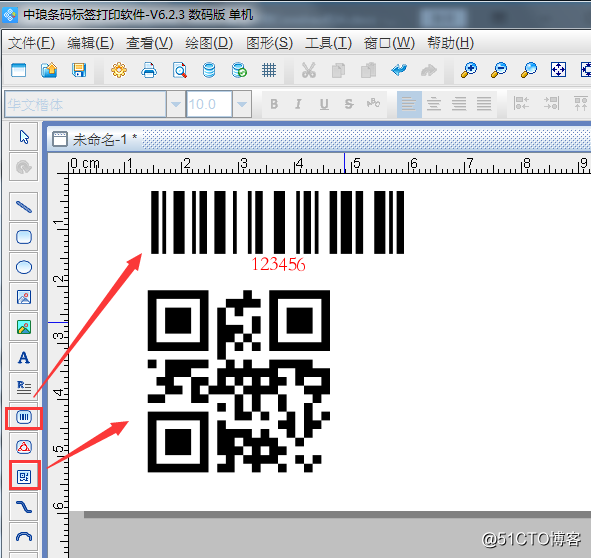Select the red triangle shape tool
This screenshot has width=591, height=558.
(x=24, y=447)
